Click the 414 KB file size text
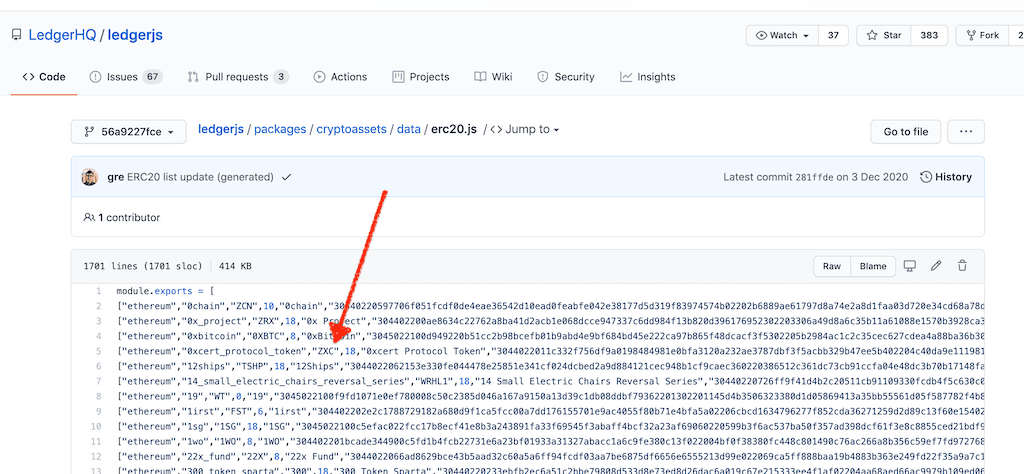 [x=234, y=266]
